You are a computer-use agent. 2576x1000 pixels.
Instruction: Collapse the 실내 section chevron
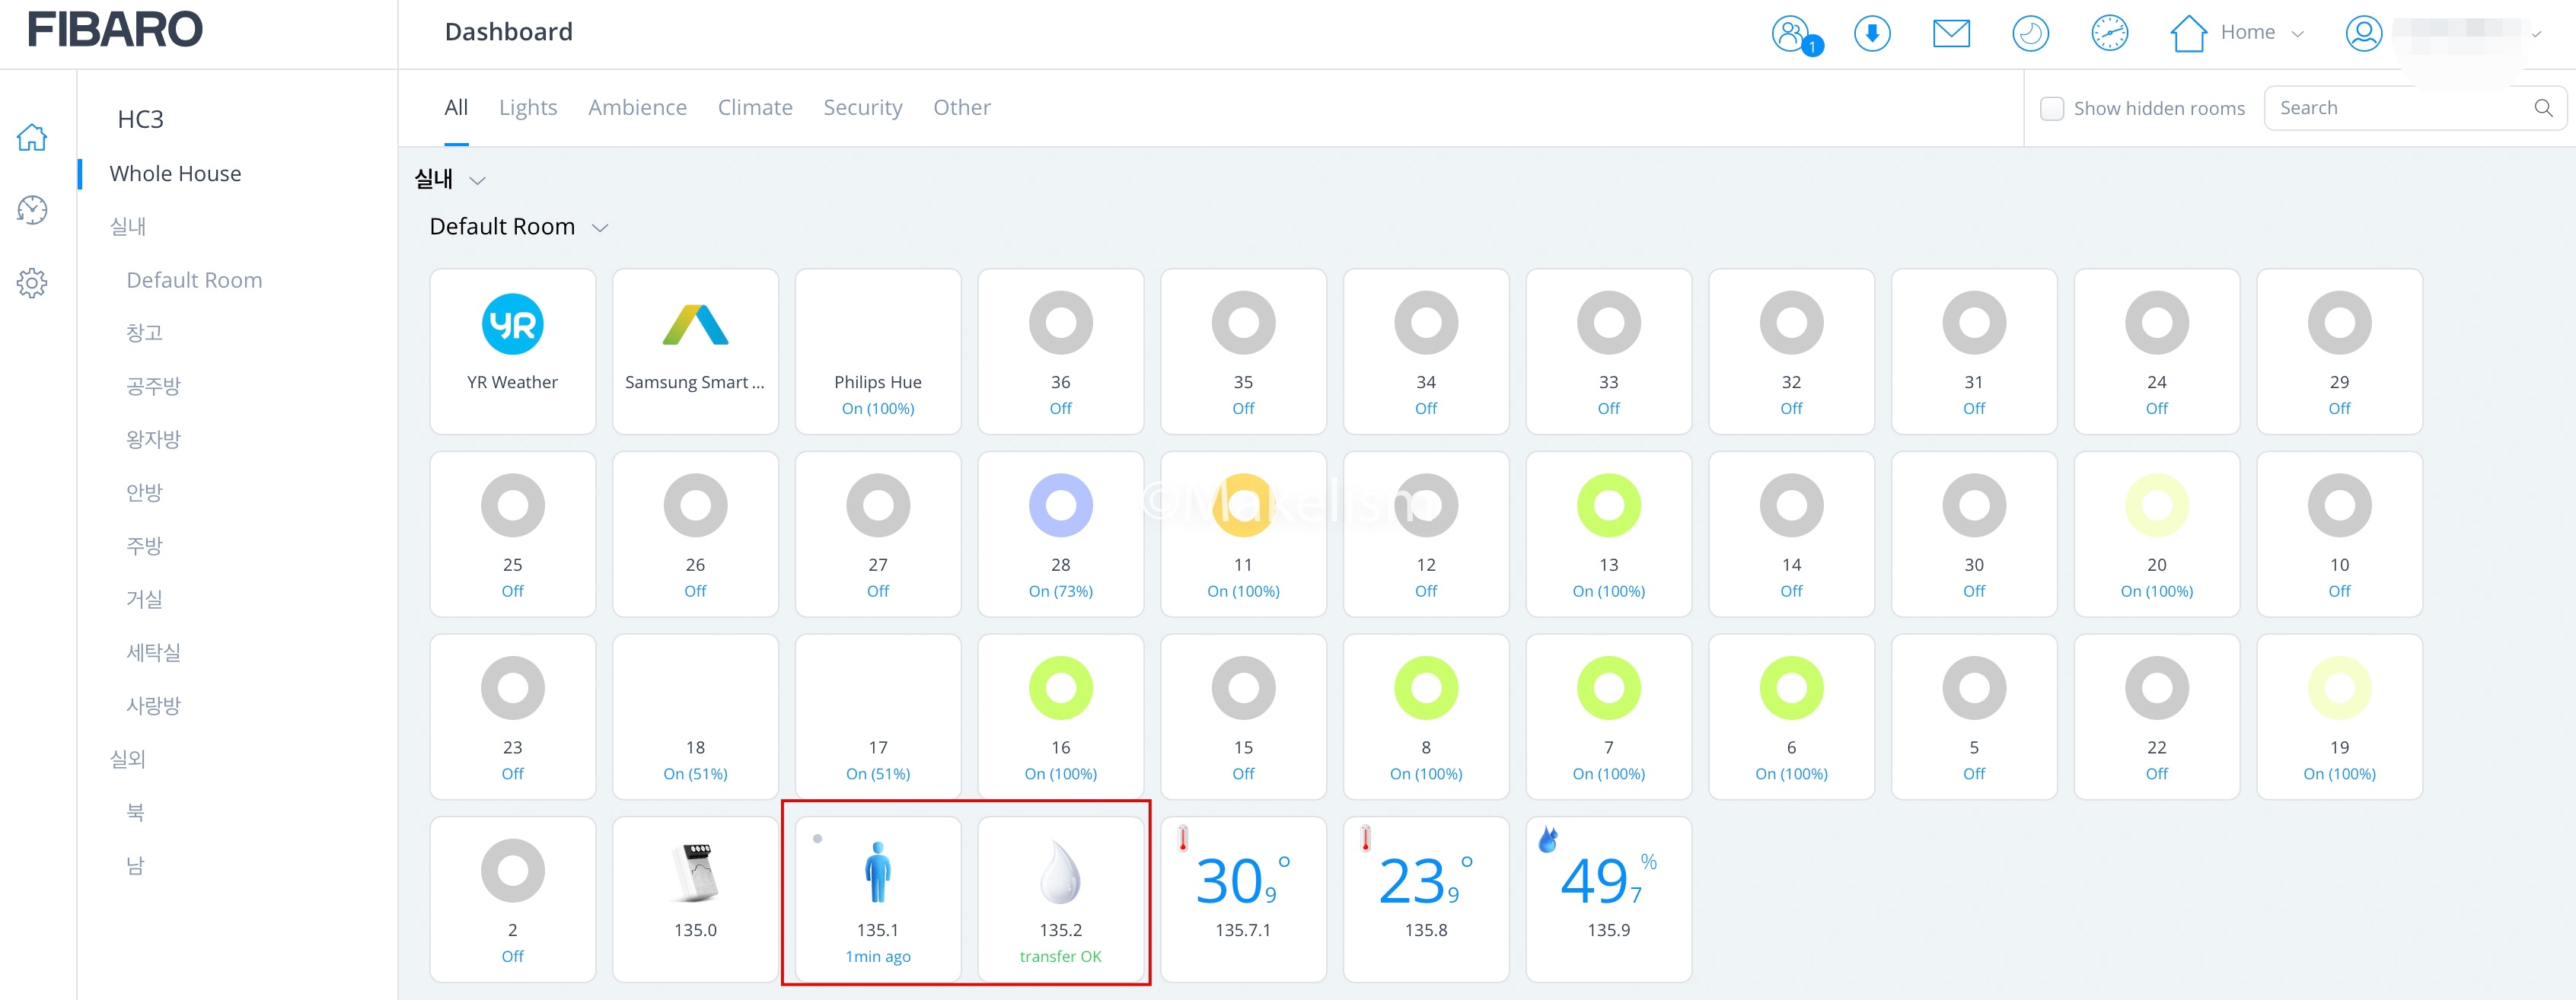point(477,181)
